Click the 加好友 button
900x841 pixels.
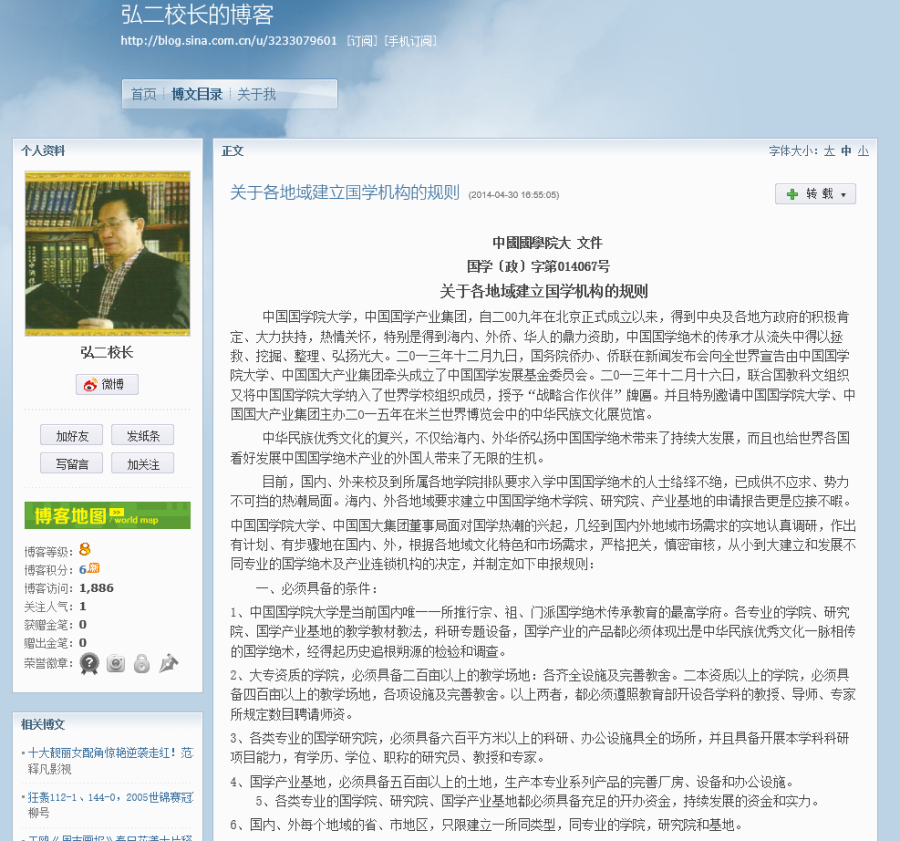coord(71,435)
